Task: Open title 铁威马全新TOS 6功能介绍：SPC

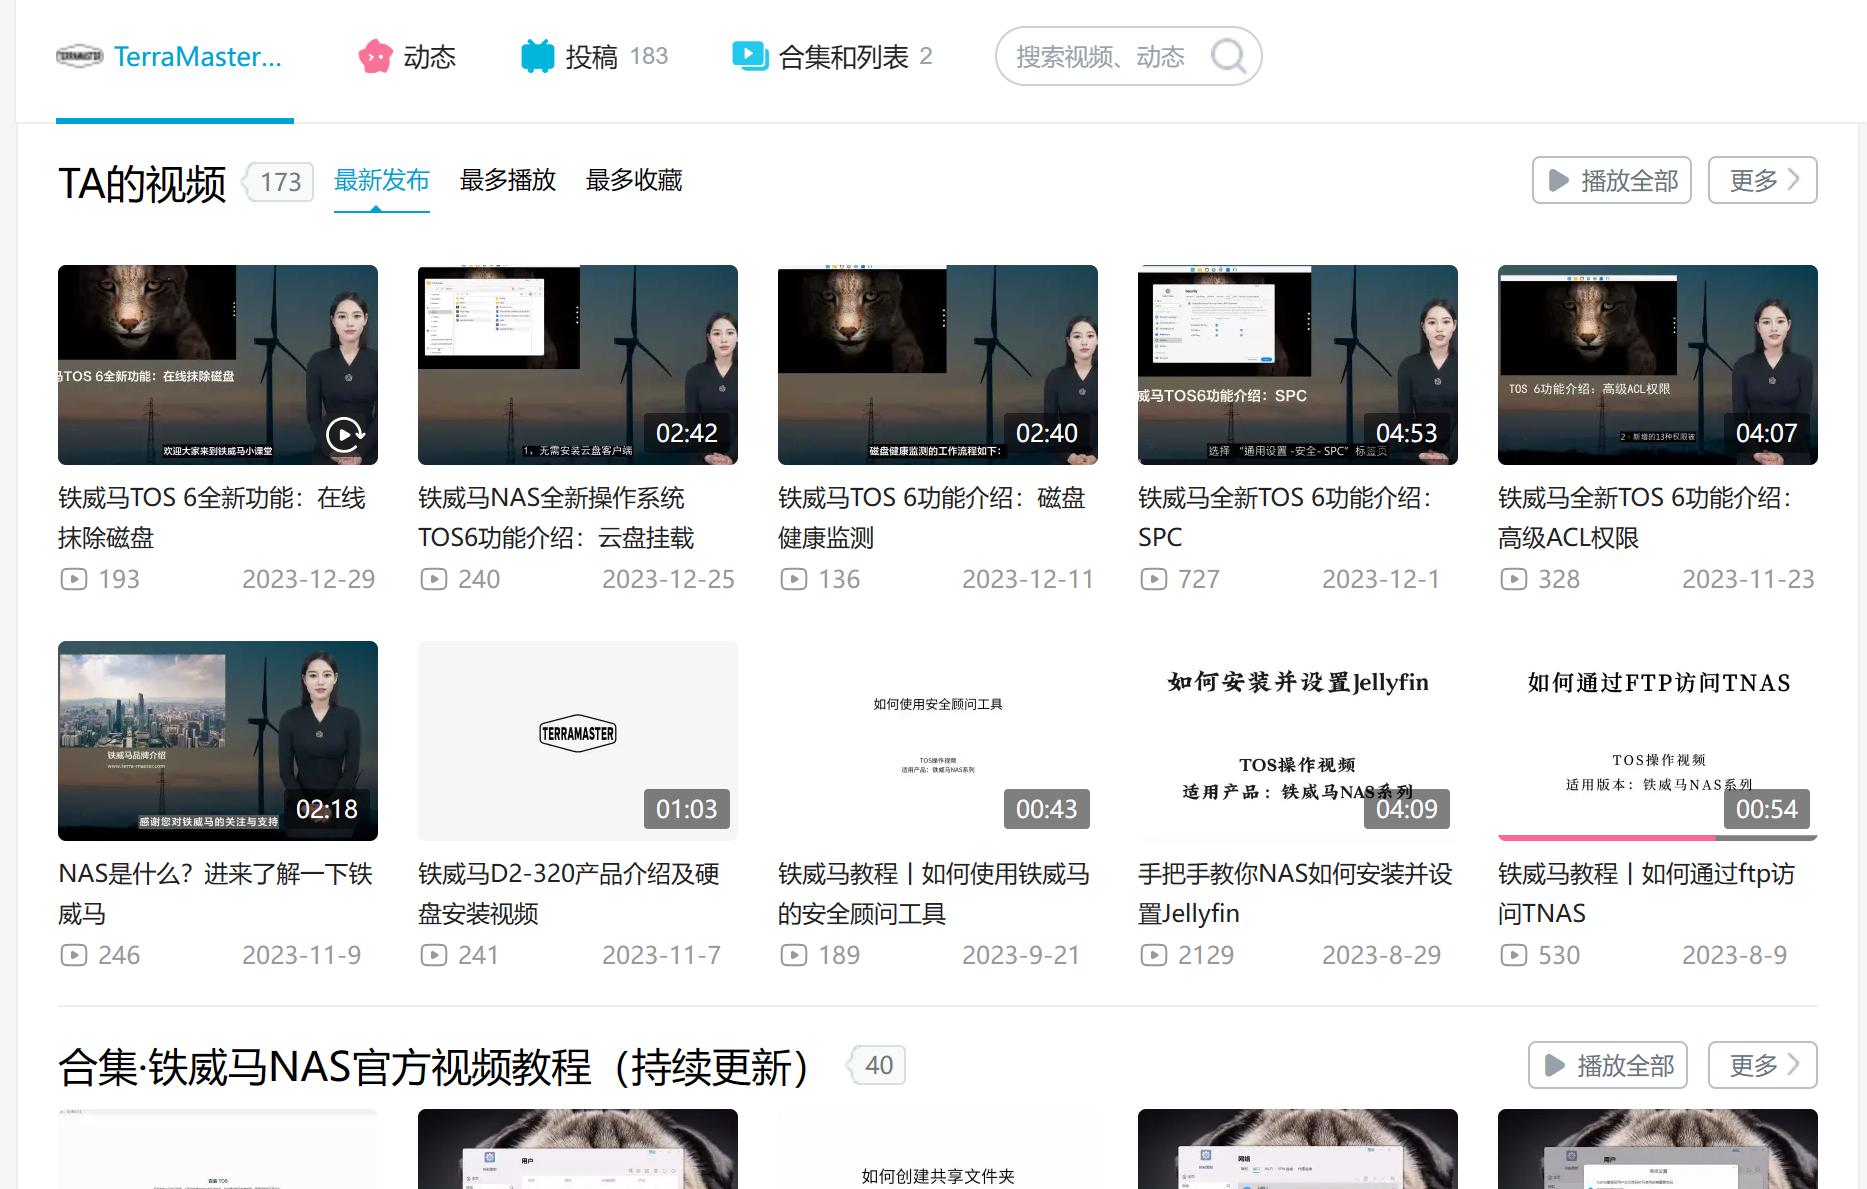Action: (1285, 518)
